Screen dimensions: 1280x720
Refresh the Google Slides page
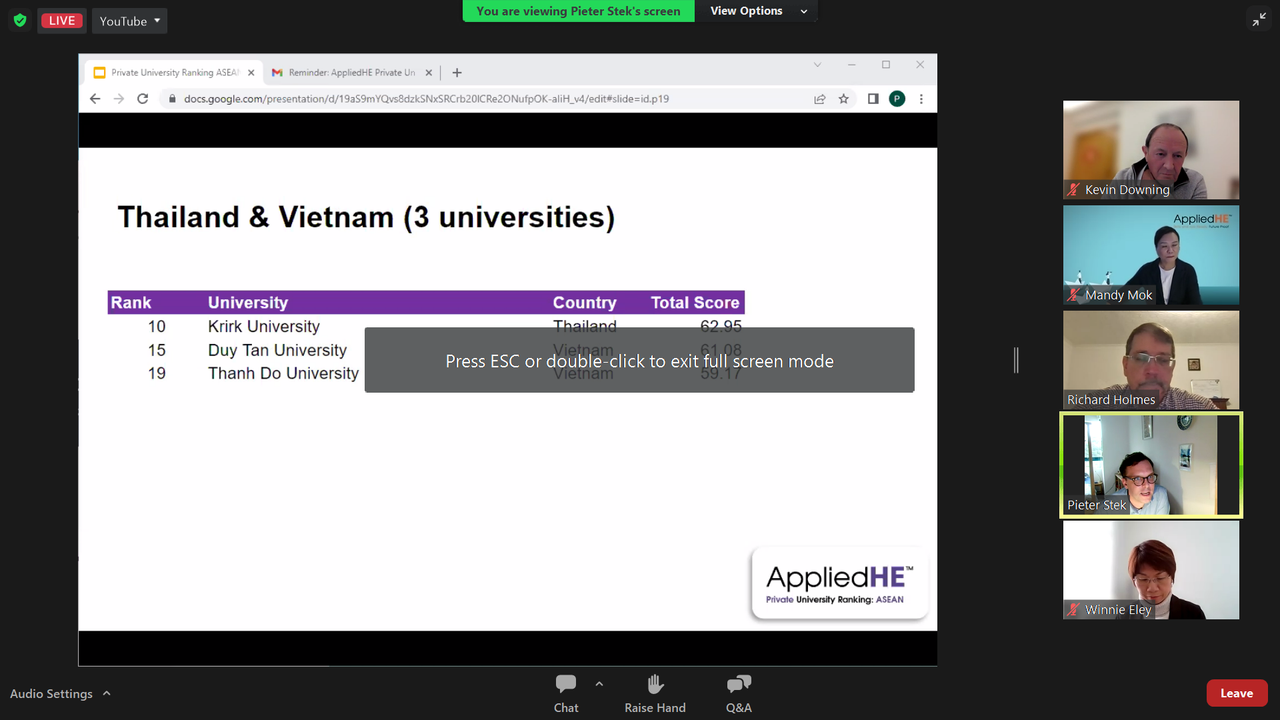(142, 98)
